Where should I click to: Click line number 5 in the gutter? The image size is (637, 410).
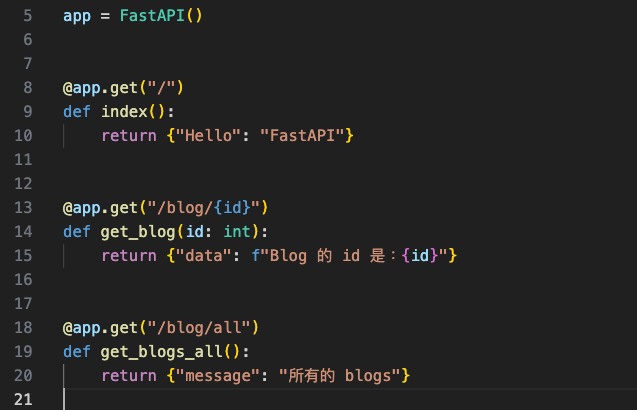coord(26,16)
